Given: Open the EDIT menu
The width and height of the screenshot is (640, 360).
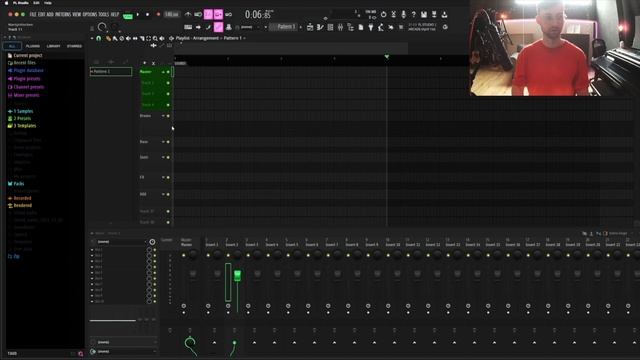Looking at the screenshot, I should 41,14.
